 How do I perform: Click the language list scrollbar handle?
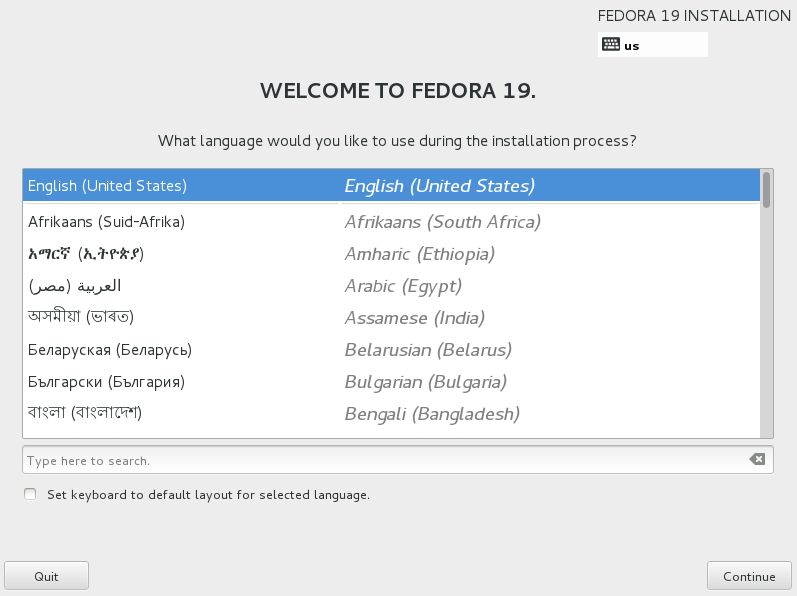click(x=766, y=190)
